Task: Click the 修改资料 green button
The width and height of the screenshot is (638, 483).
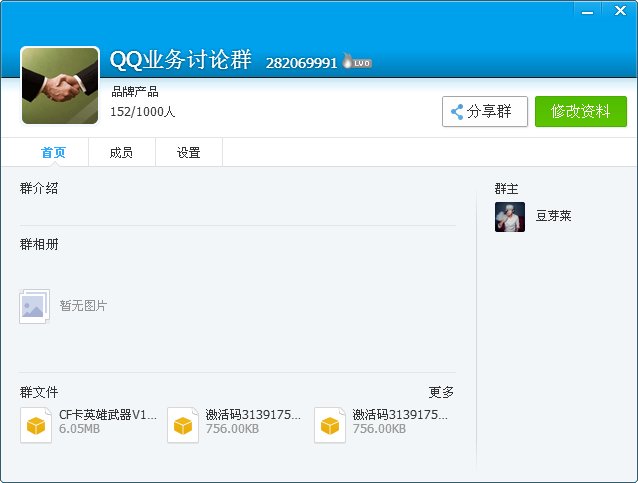Action: (581, 111)
